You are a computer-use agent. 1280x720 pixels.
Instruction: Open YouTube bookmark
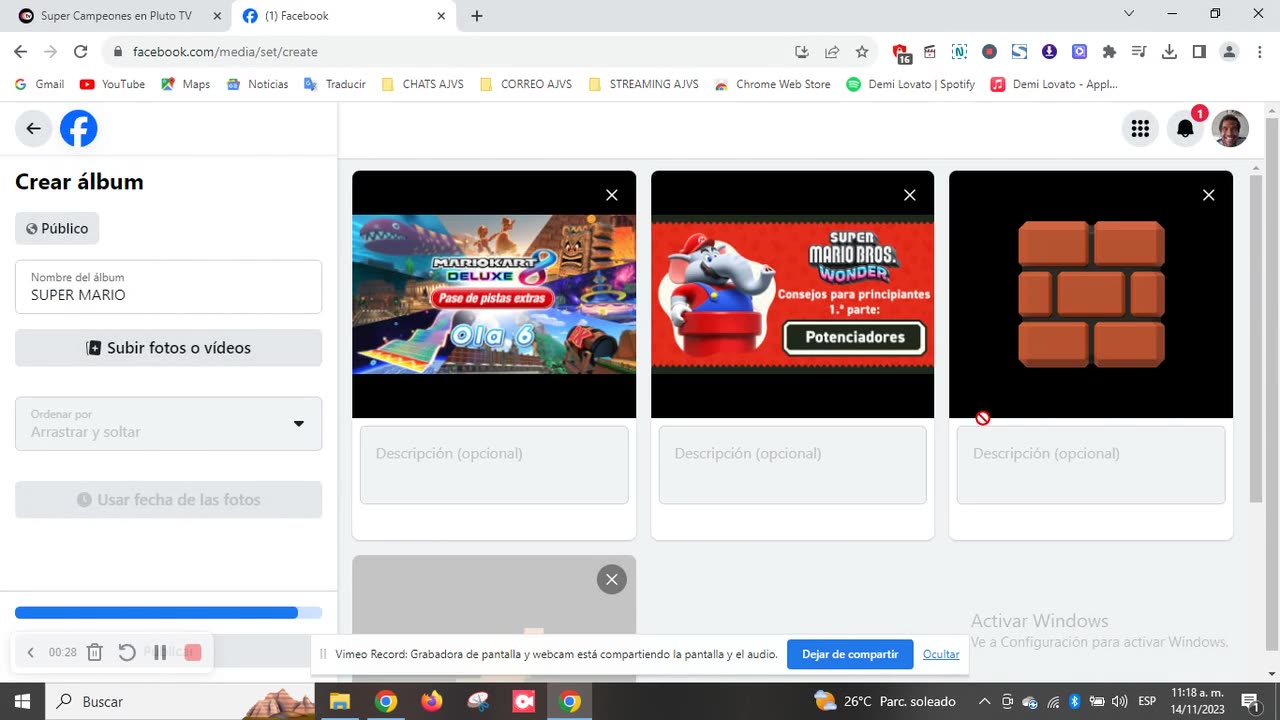pos(112,84)
